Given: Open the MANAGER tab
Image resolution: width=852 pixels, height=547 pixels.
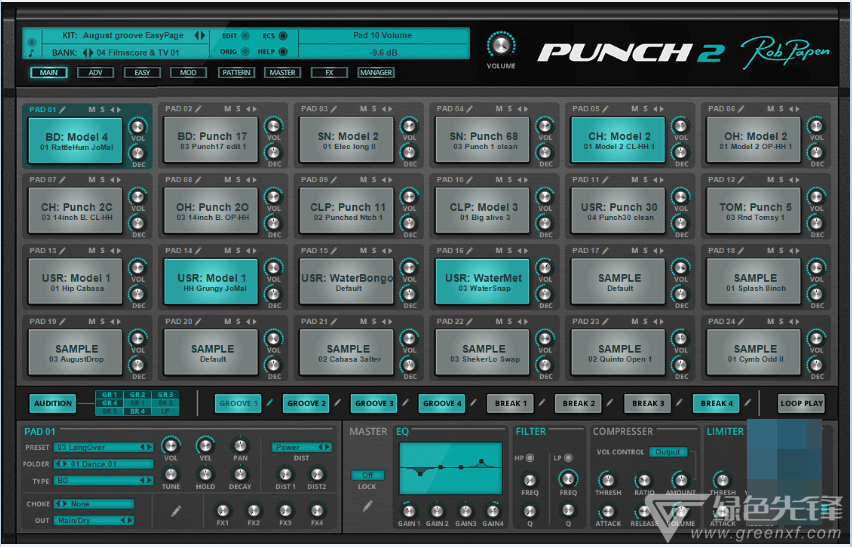Looking at the screenshot, I should coord(375,72).
